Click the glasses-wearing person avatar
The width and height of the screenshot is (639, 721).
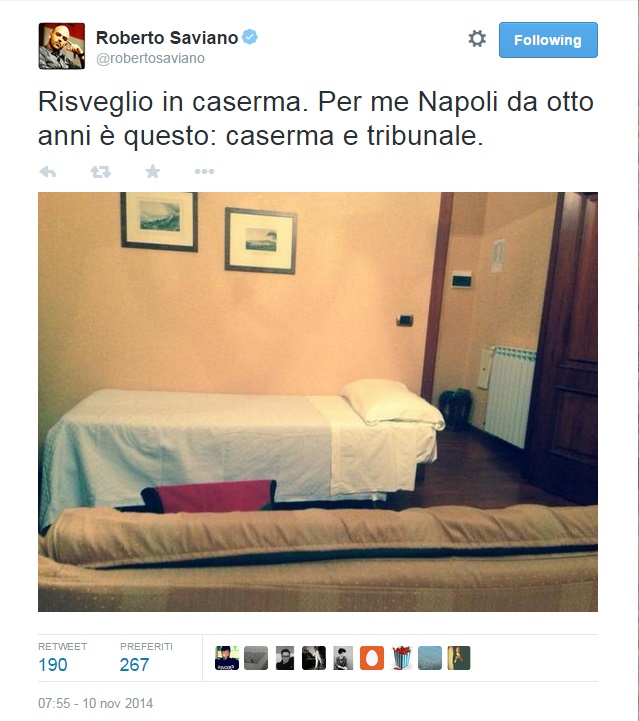click(285, 658)
